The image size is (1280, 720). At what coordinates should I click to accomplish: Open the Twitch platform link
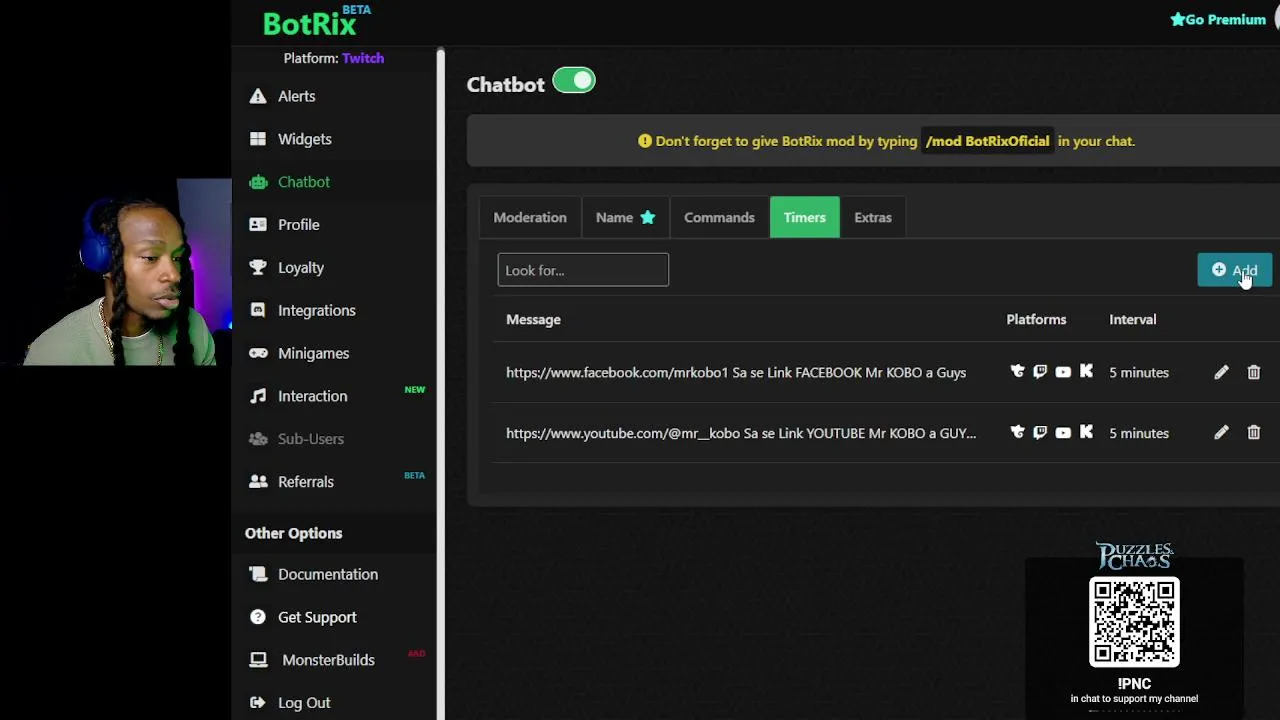coord(363,58)
